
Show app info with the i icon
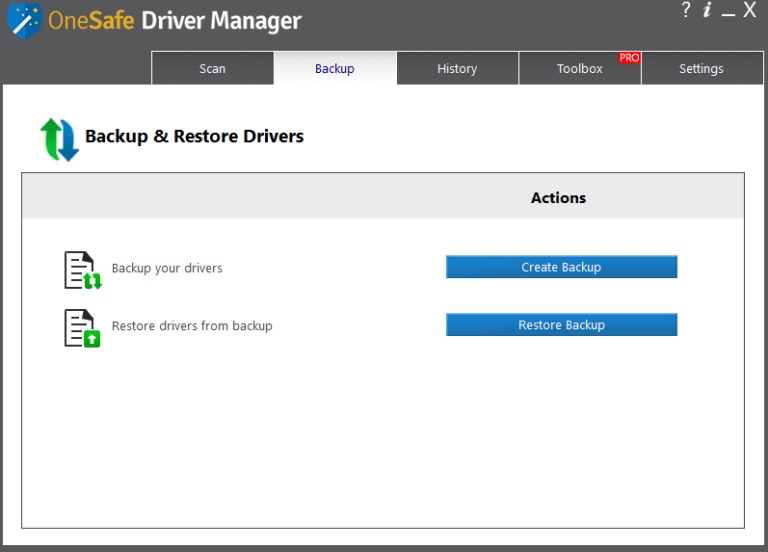[707, 10]
